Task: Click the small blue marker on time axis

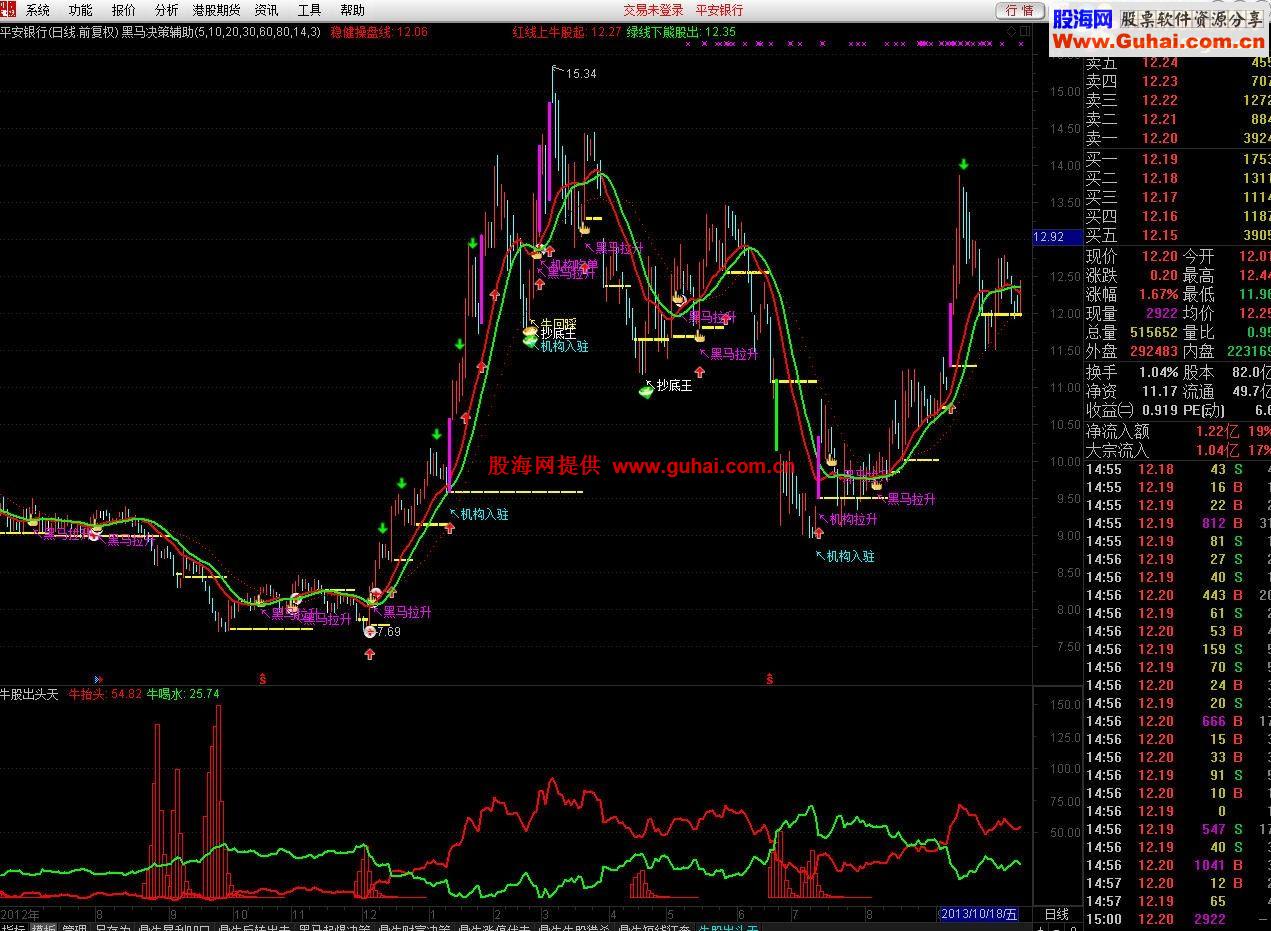Action: point(98,678)
